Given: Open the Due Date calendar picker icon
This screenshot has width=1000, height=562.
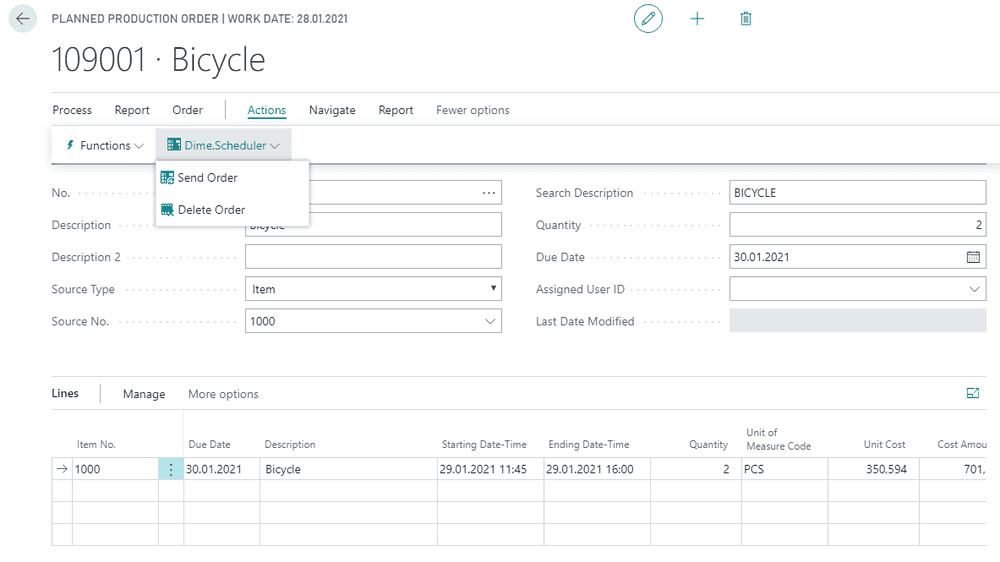Looking at the screenshot, I should tap(973, 257).
